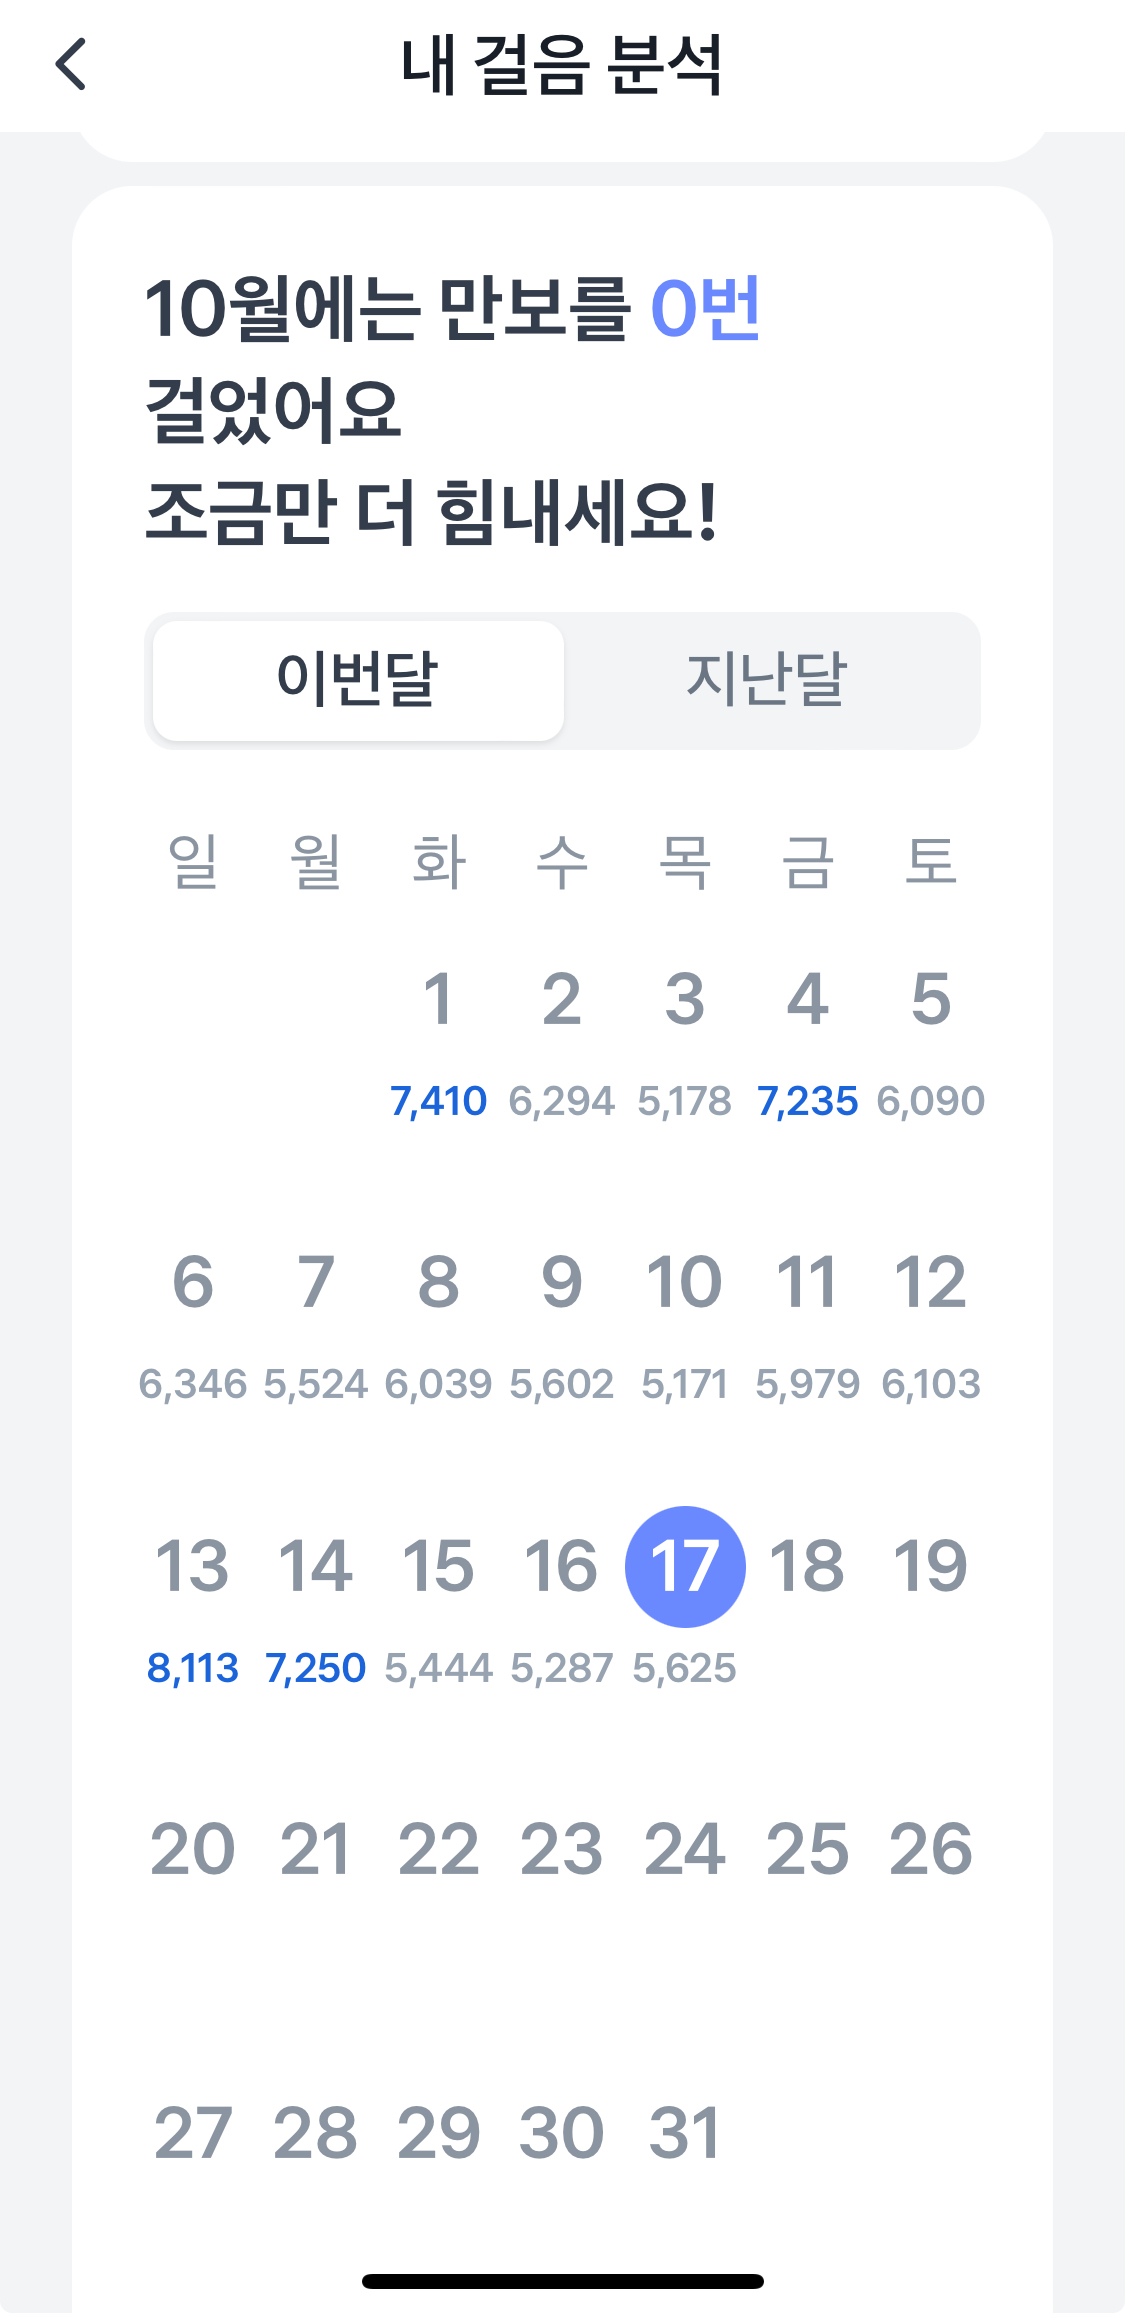Viewport: 1125px width, 2313px height.
Task: Choose date 20 in the calendar
Action: coord(192,1849)
